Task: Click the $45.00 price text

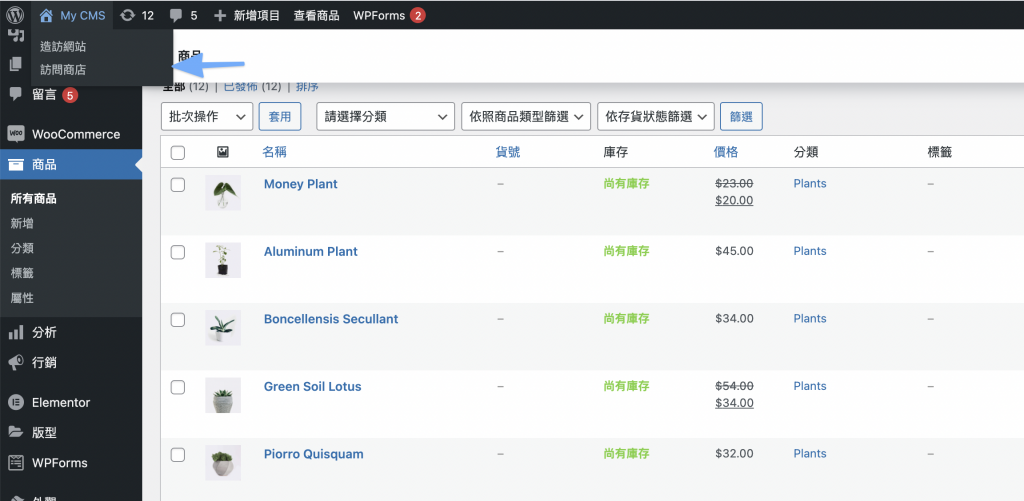Action: click(735, 251)
